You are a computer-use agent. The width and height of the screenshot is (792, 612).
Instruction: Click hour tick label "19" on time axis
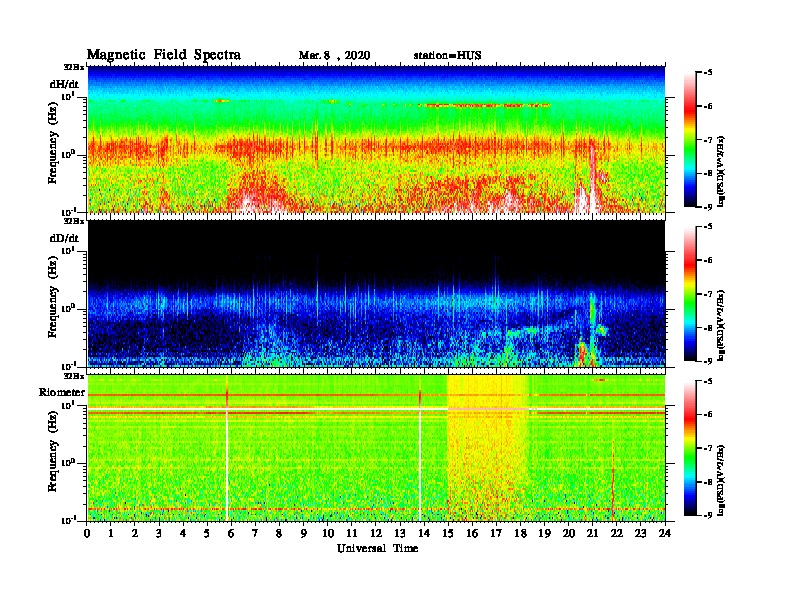(544, 533)
